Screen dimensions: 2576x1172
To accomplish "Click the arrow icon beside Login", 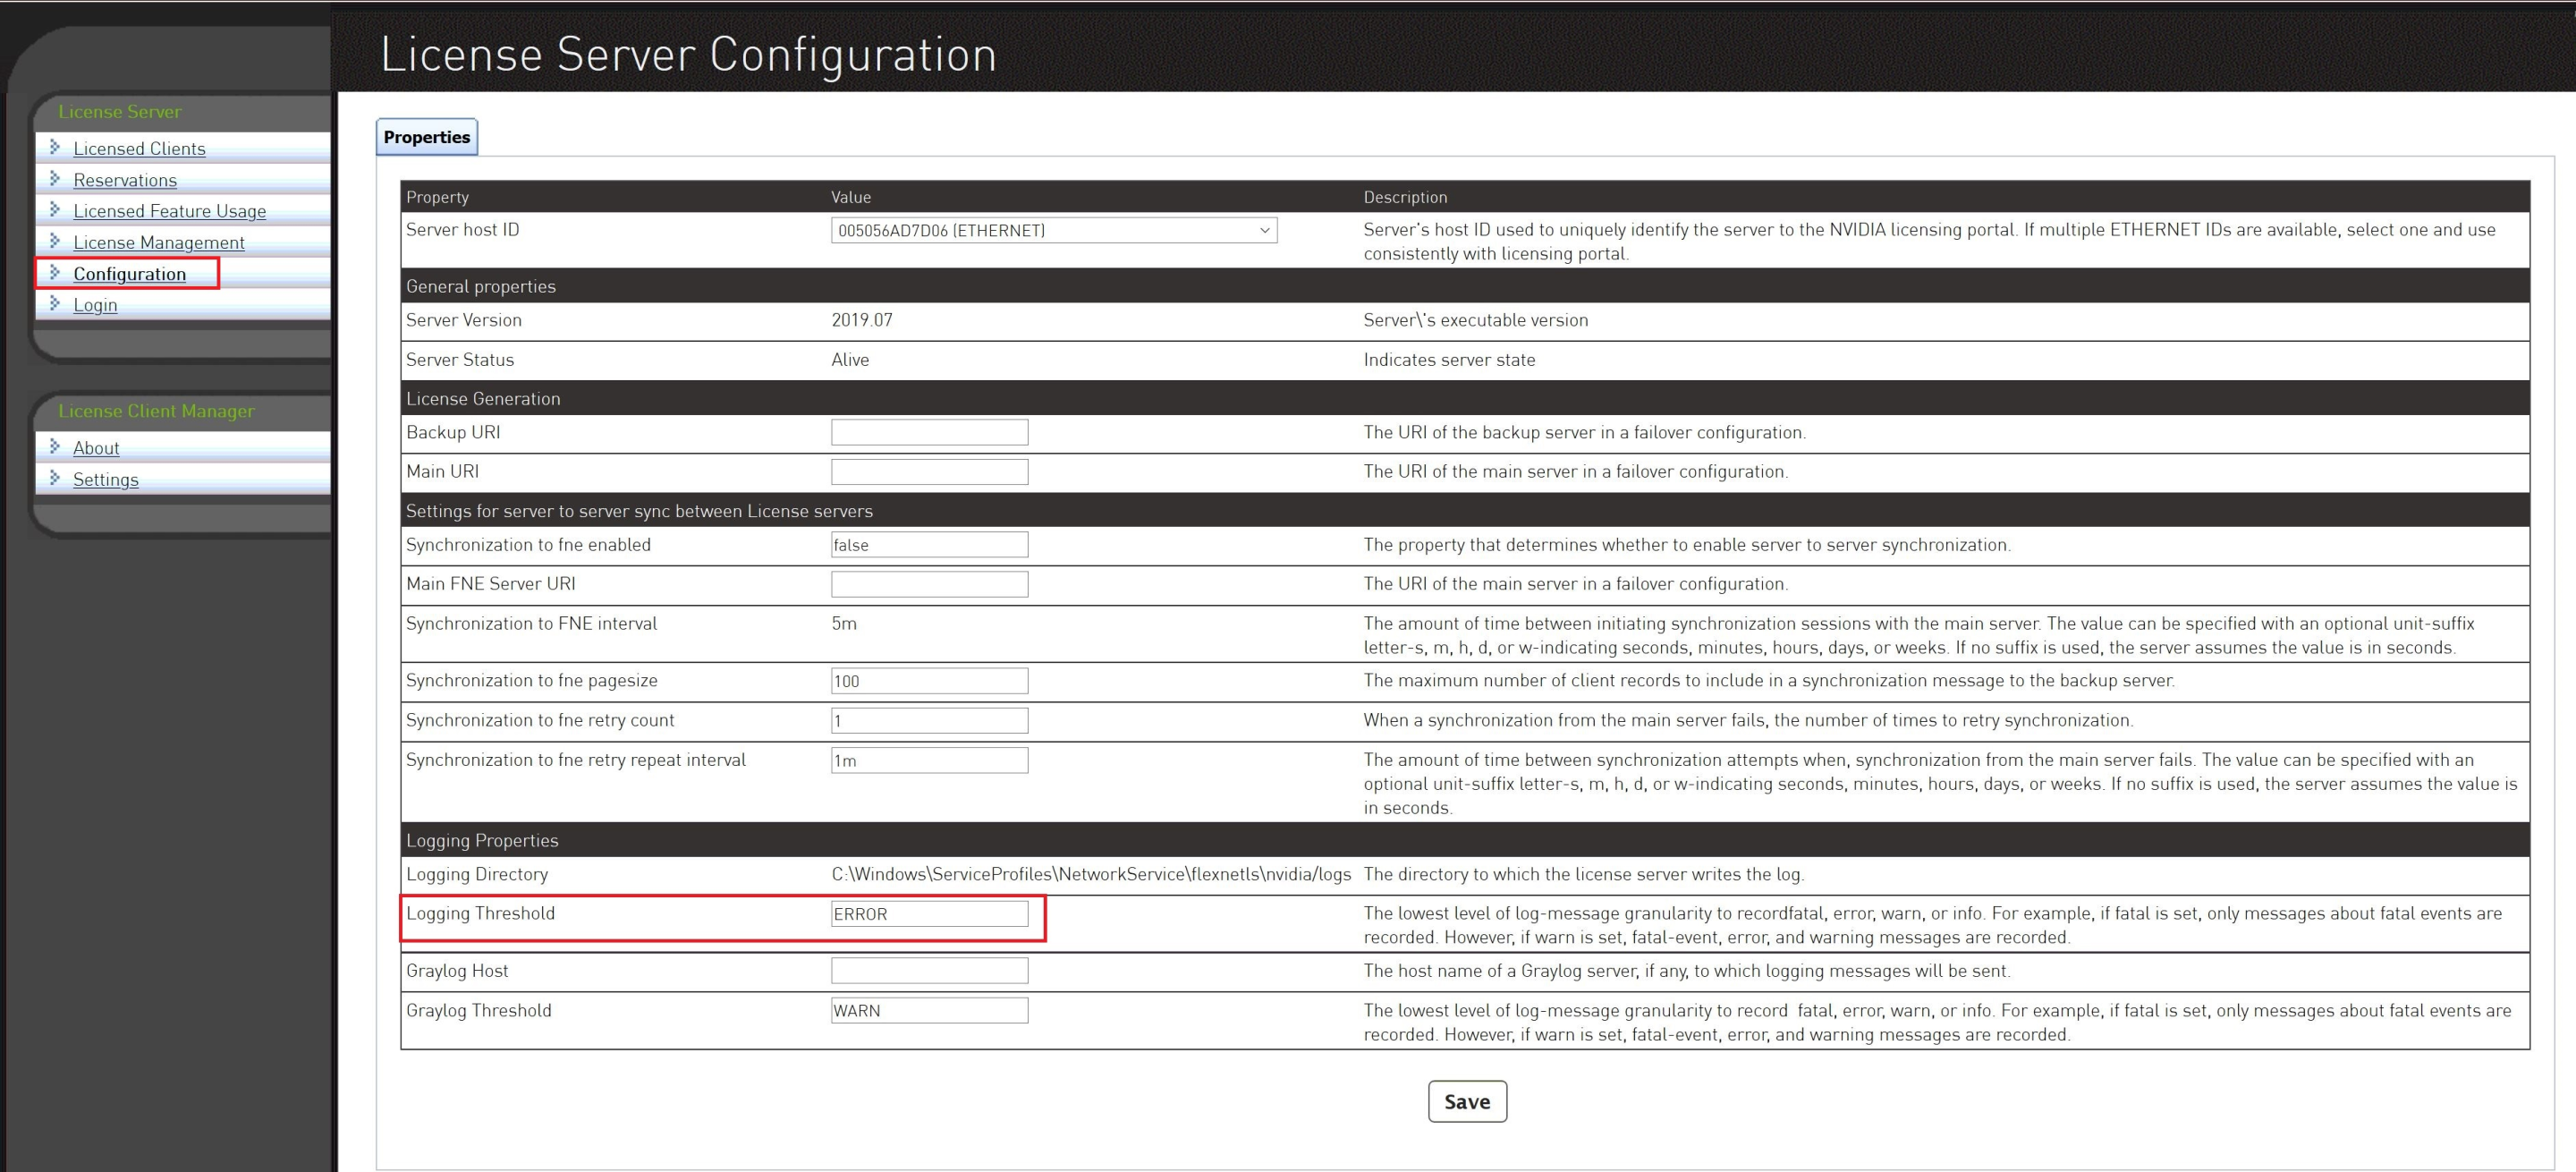I will [55, 305].
